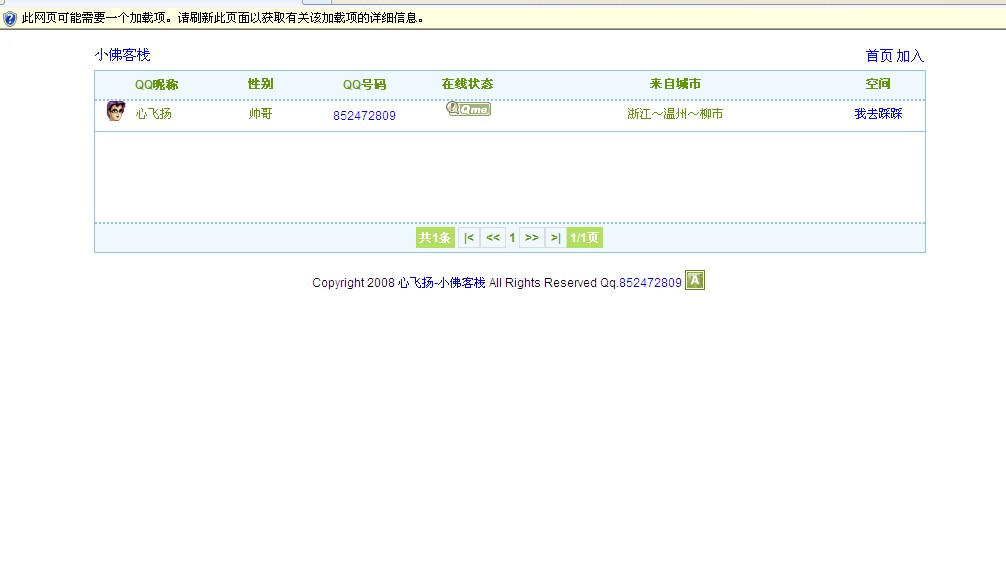Visit space via 我去踩踩 link
This screenshot has width=1006, height=568.
coord(878,114)
